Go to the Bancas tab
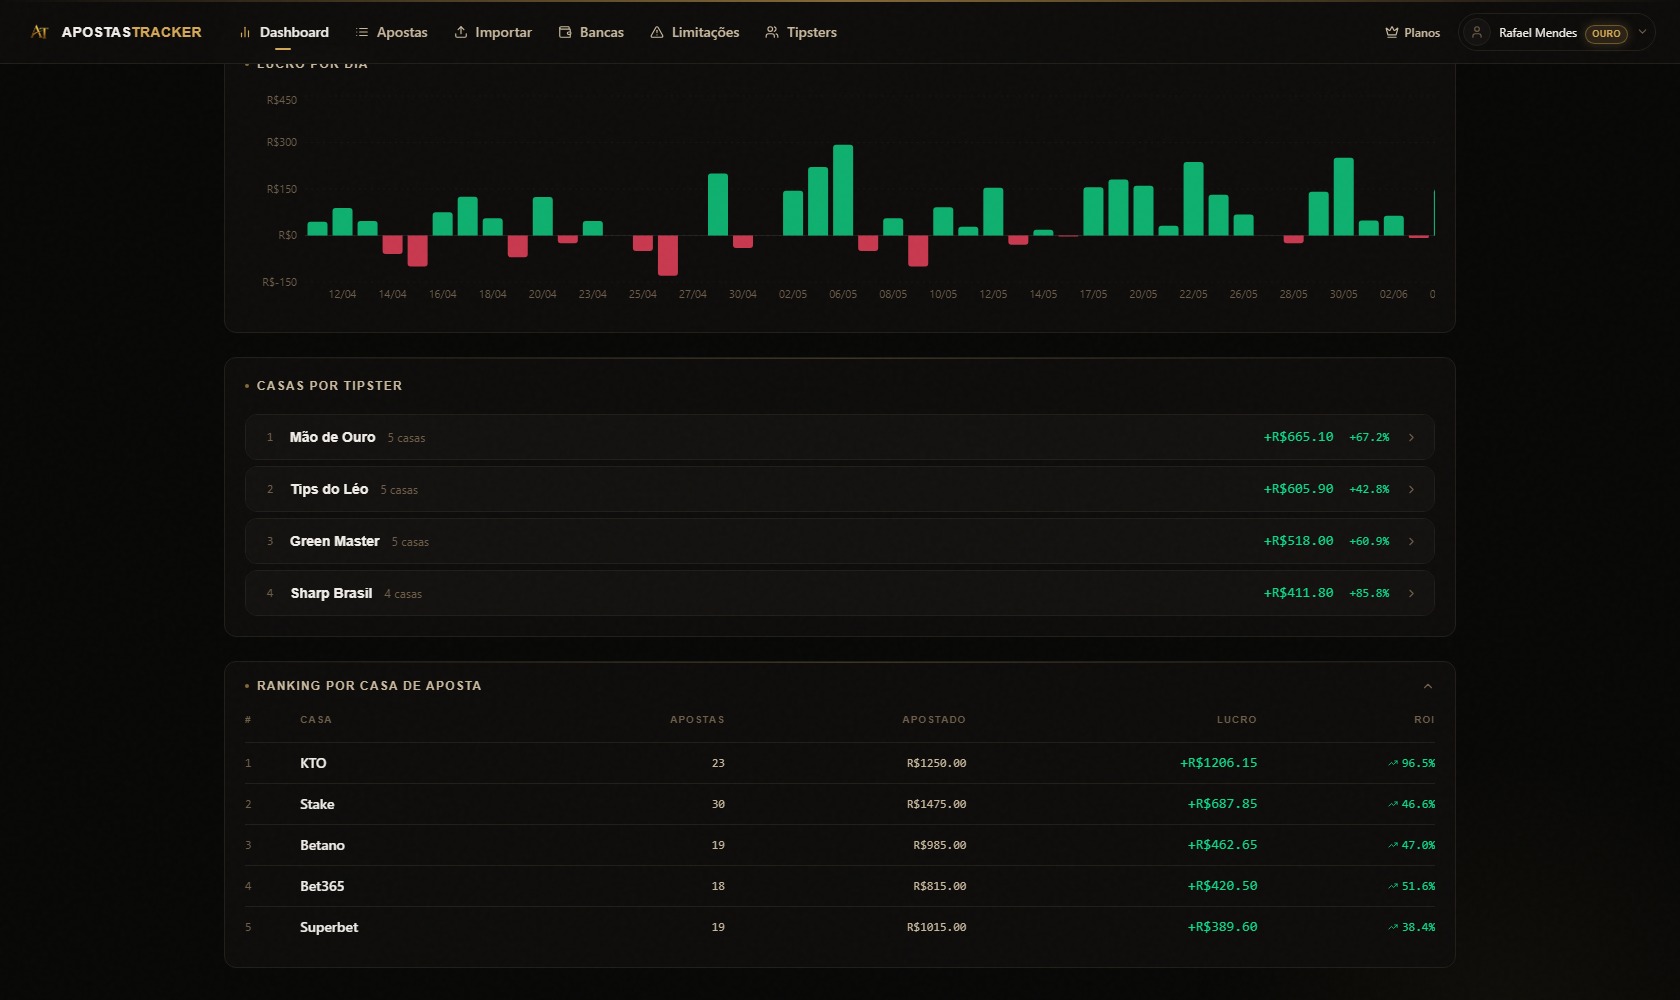This screenshot has width=1680, height=1000. pyautogui.click(x=591, y=32)
